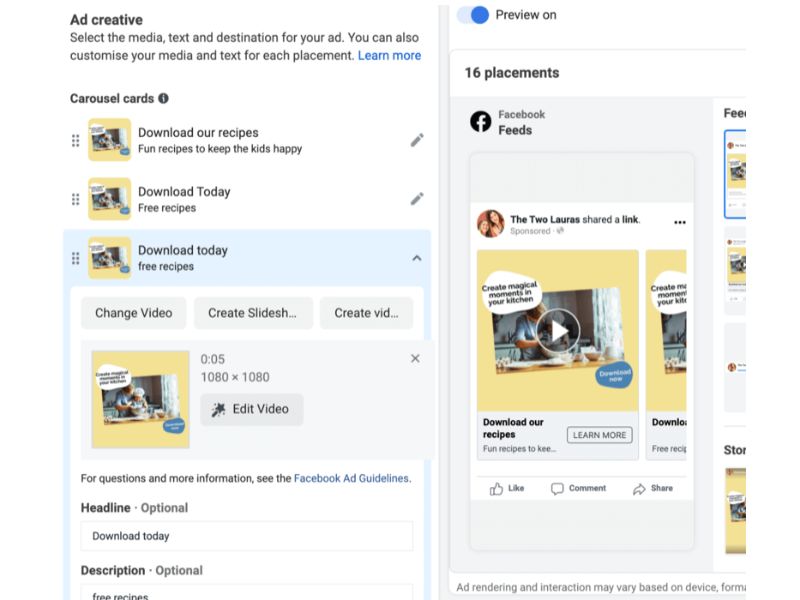Play the video in the ad preview
Viewport: 800px width, 600px height.
click(558, 331)
